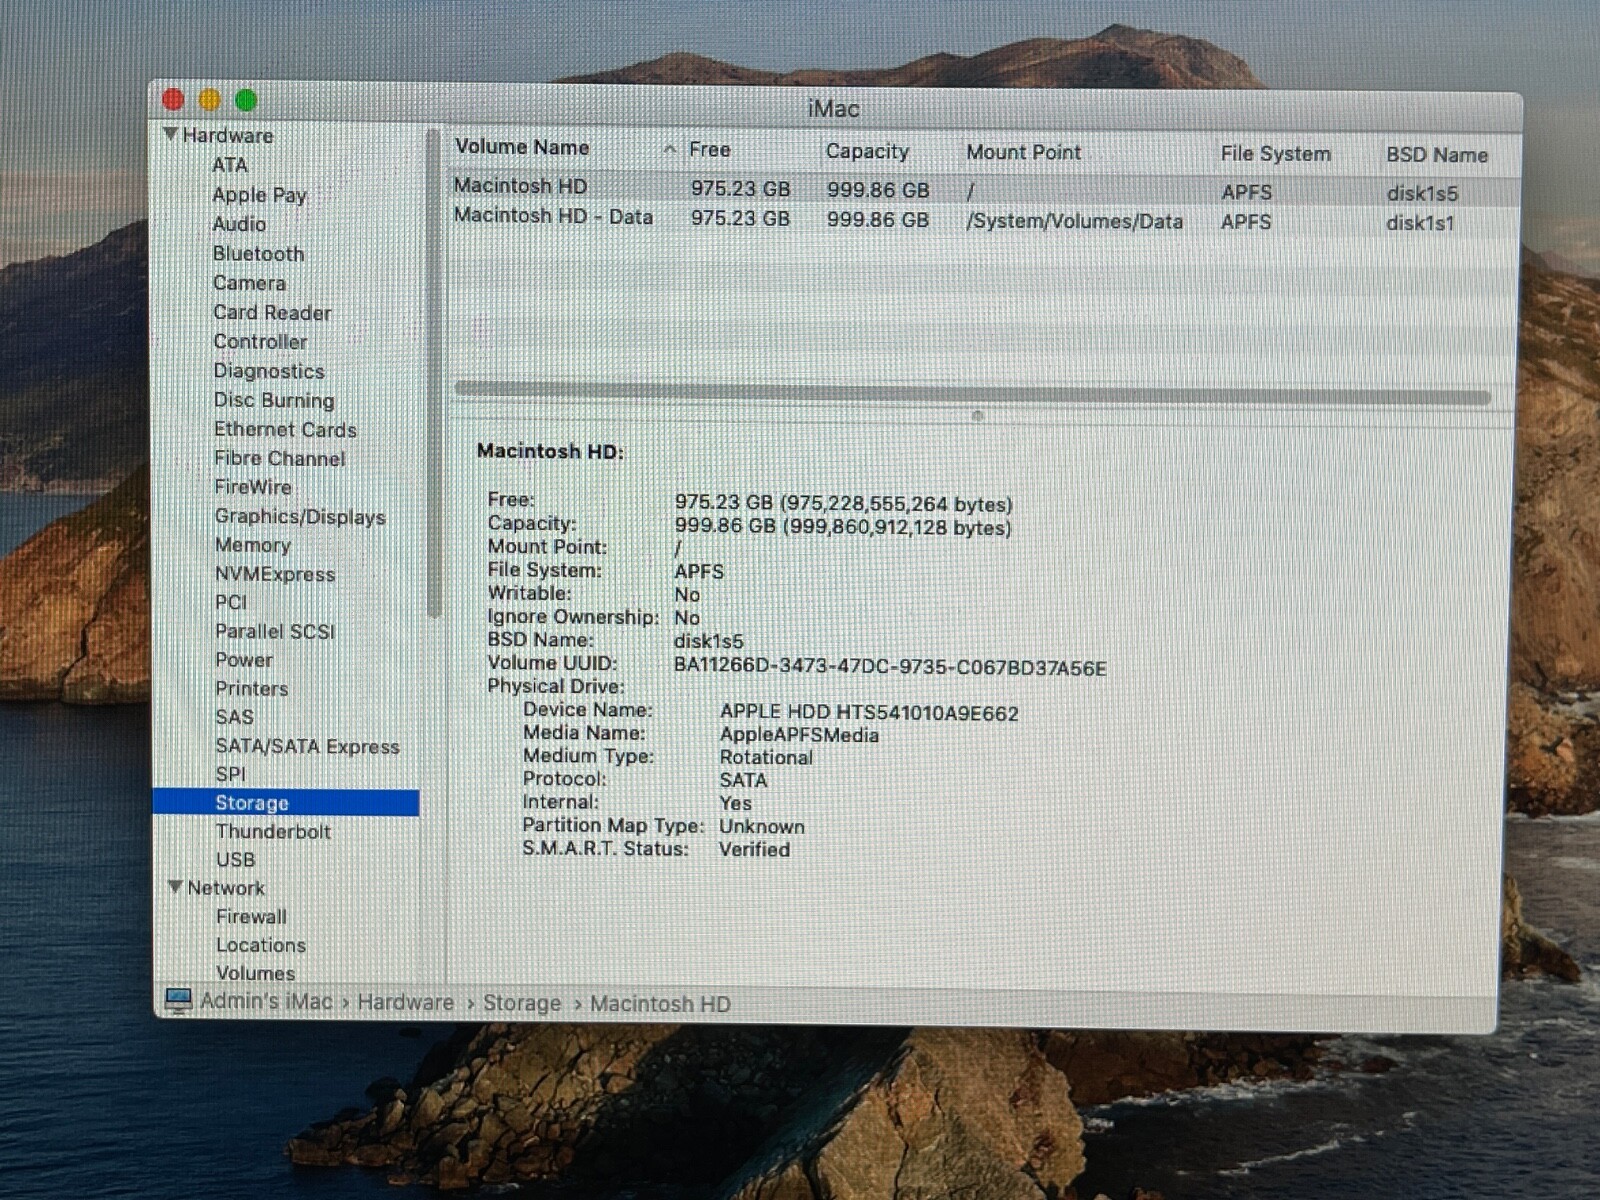Click the sidebar vertical scrollbar
The image size is (1600, 1200).
pos(433,375)
